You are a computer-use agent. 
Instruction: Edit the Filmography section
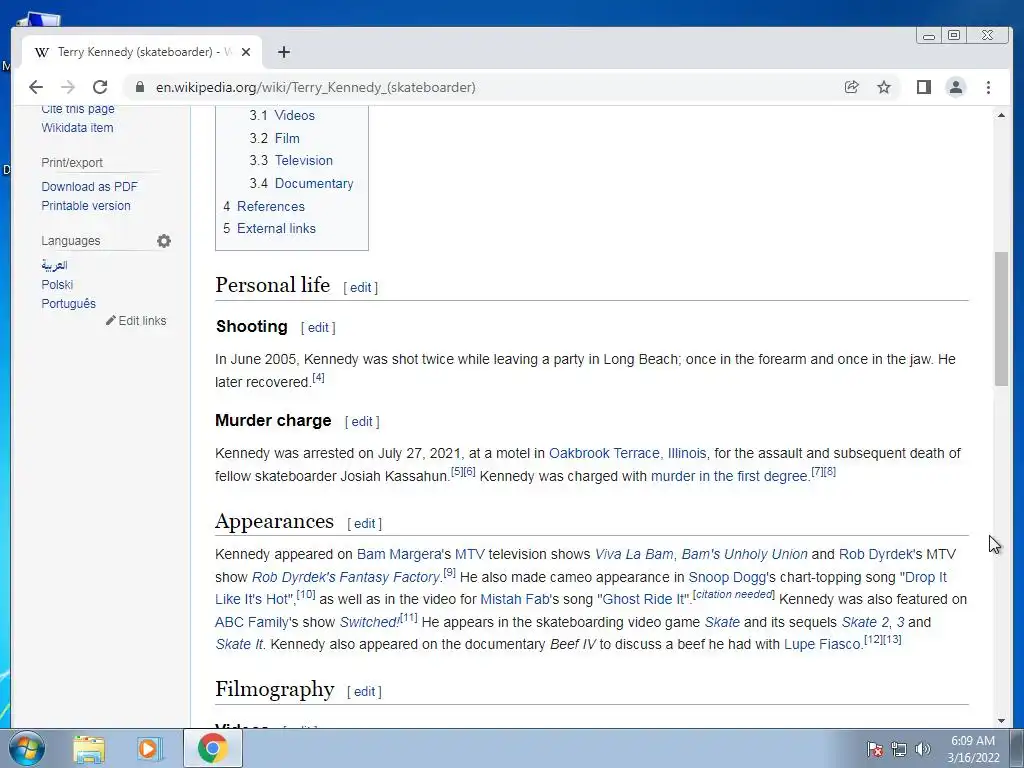click(x=364, y=692)
